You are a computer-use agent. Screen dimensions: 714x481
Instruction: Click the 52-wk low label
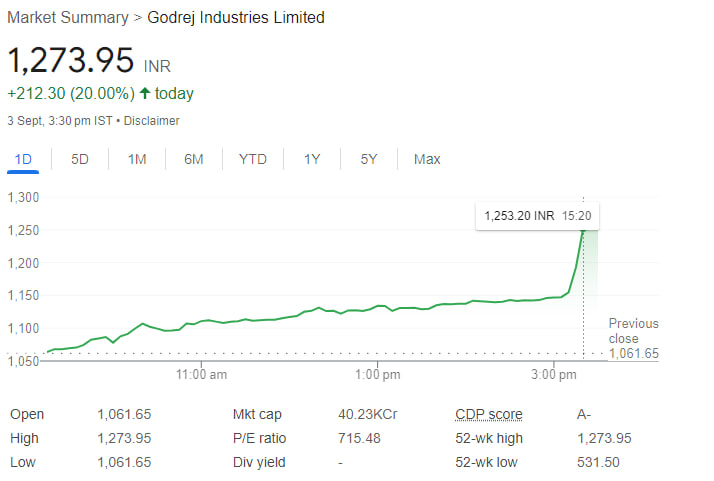click(486, 462)
